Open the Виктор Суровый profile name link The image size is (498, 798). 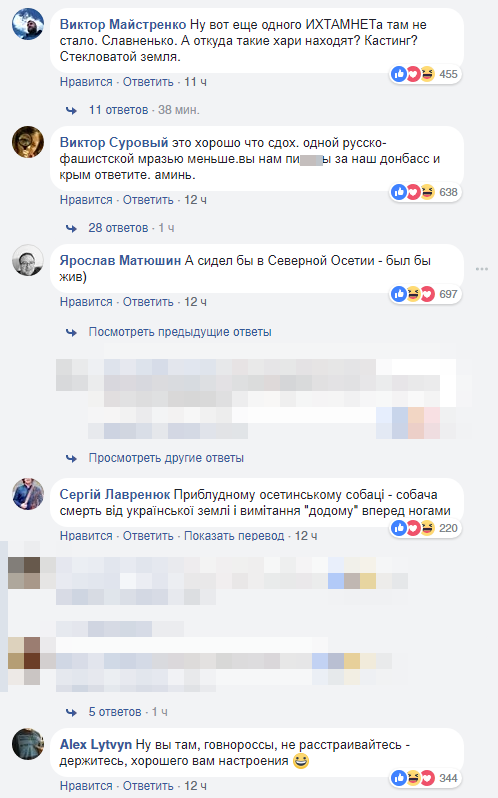coord(114,142)
